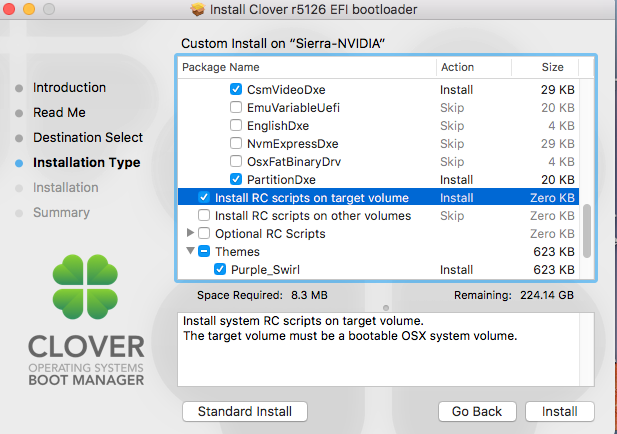The height and width of the screenshot is (434, 617).
Task: Select the Purple_Swirl row name
Action: point(265,270)
